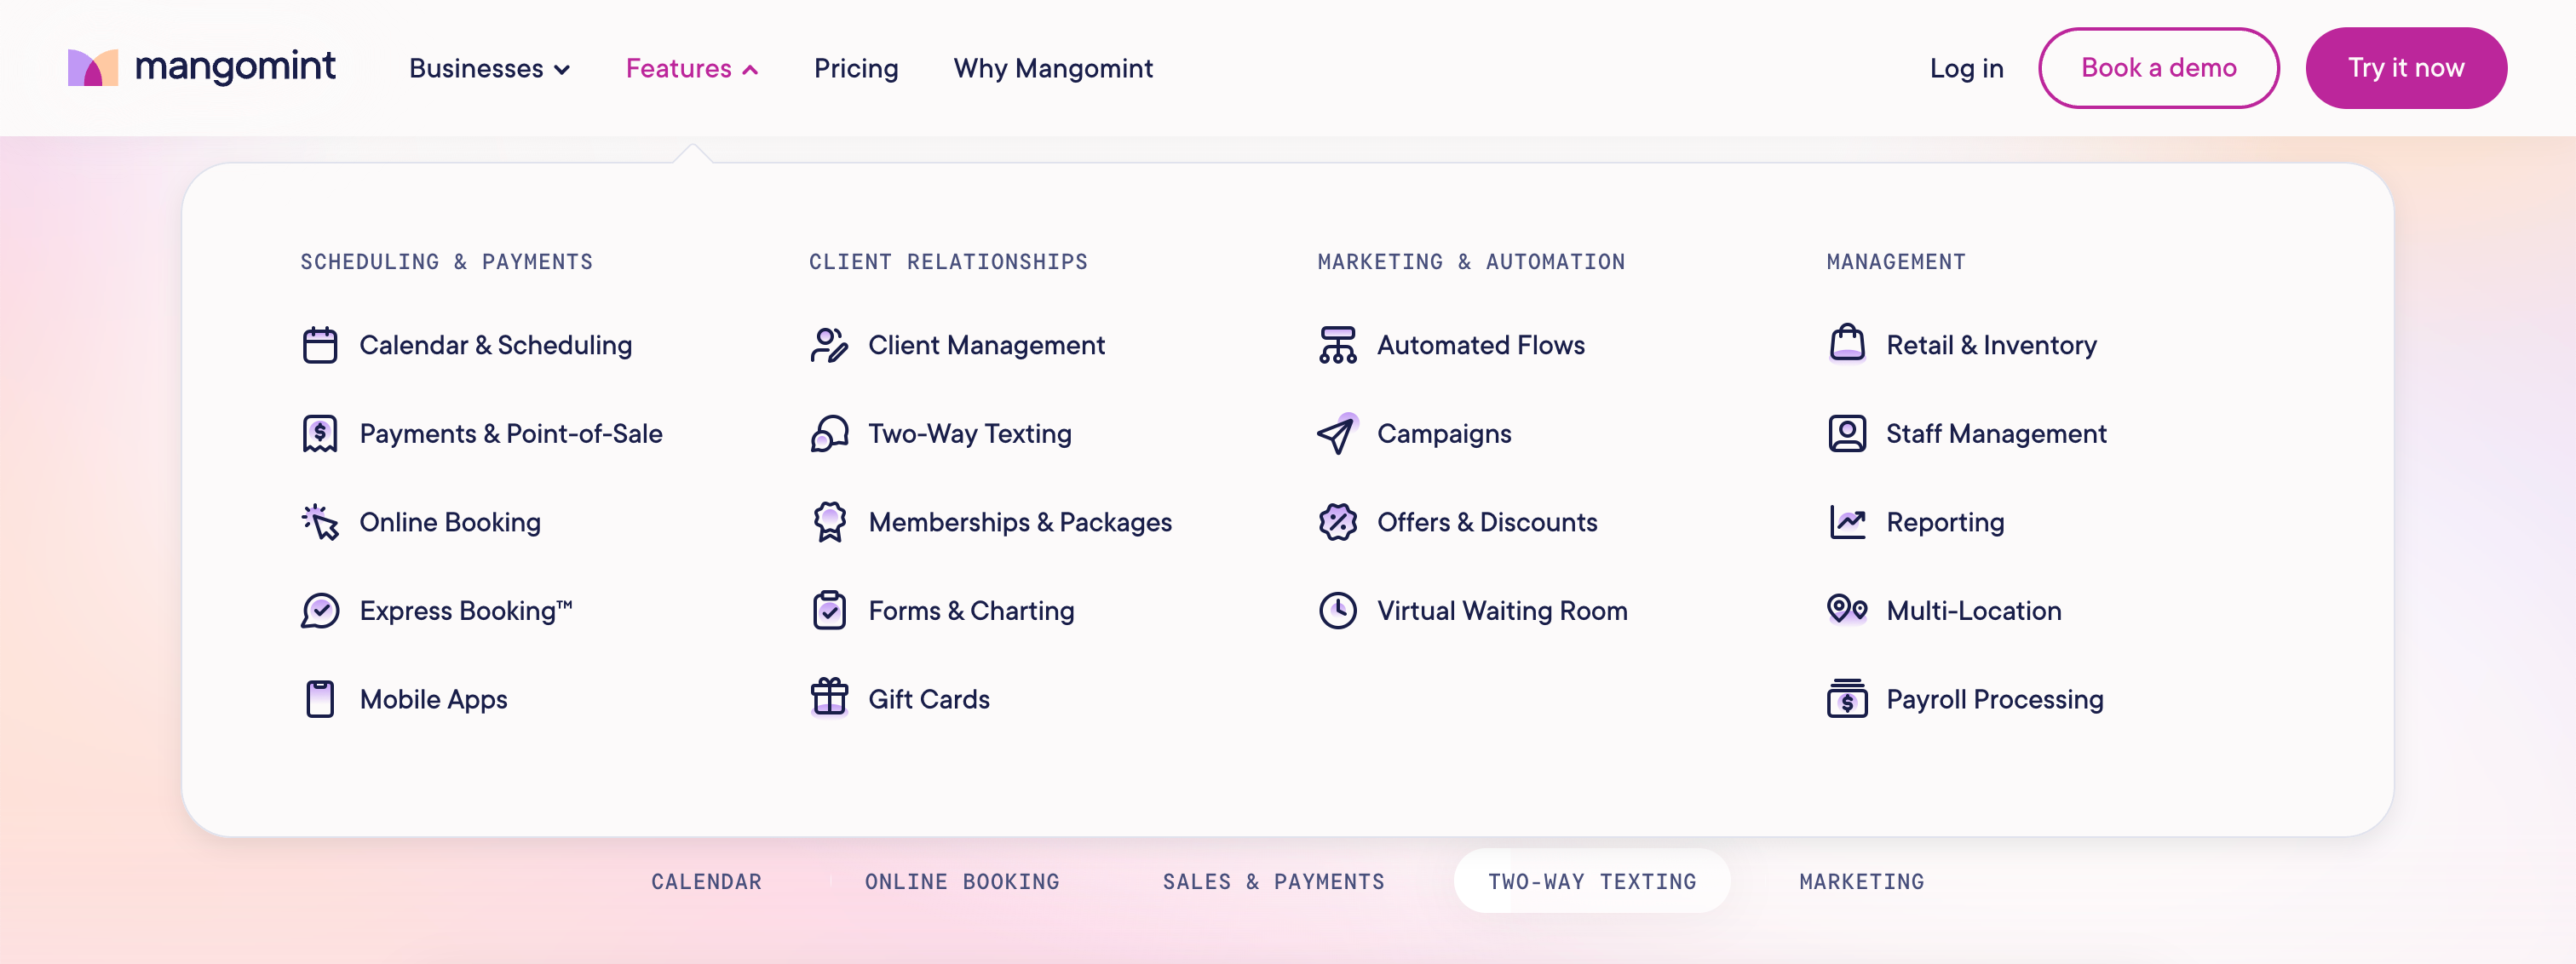
Task: Click the Reporting chart icon
Action: pos(1847,522)
